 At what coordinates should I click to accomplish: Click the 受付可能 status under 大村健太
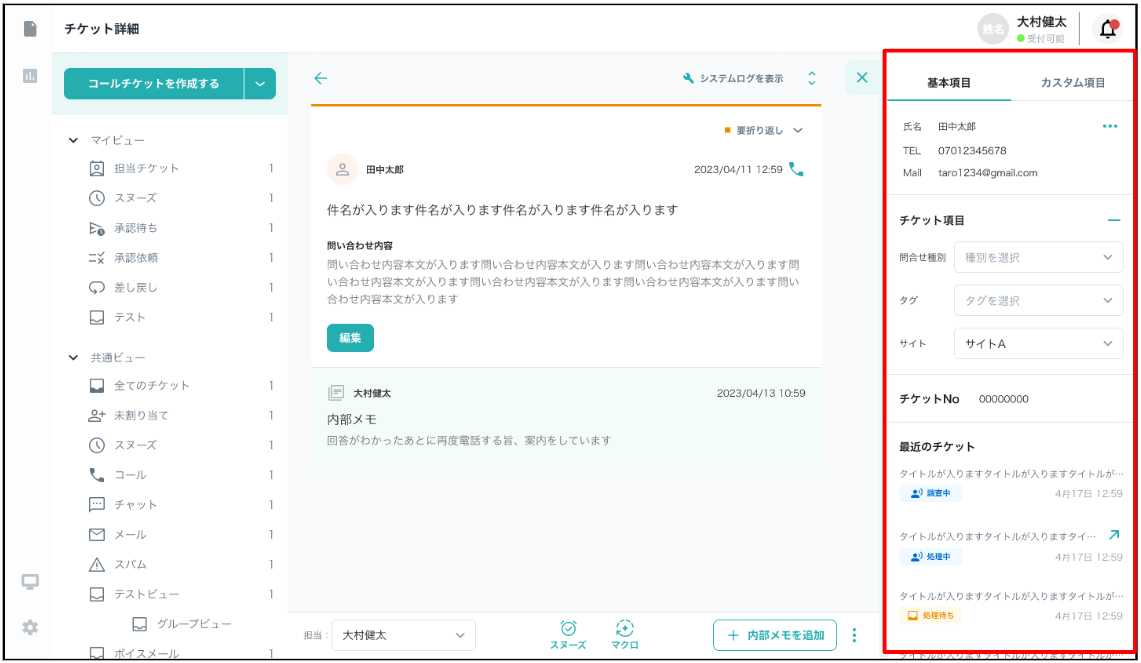click(1041, 39)
